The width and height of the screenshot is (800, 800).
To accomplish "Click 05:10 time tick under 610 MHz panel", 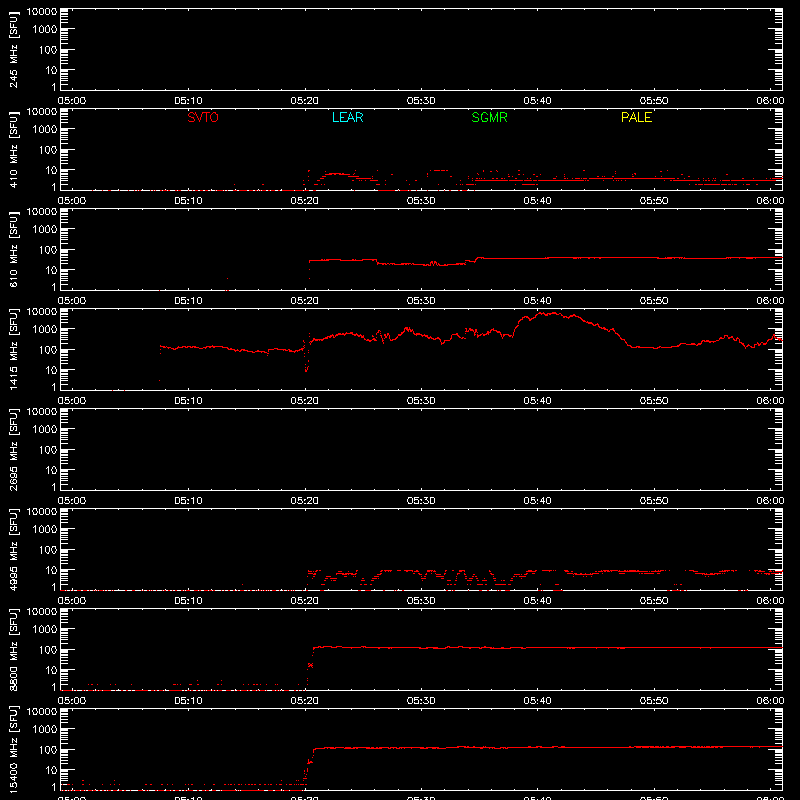I will point(188,301).
